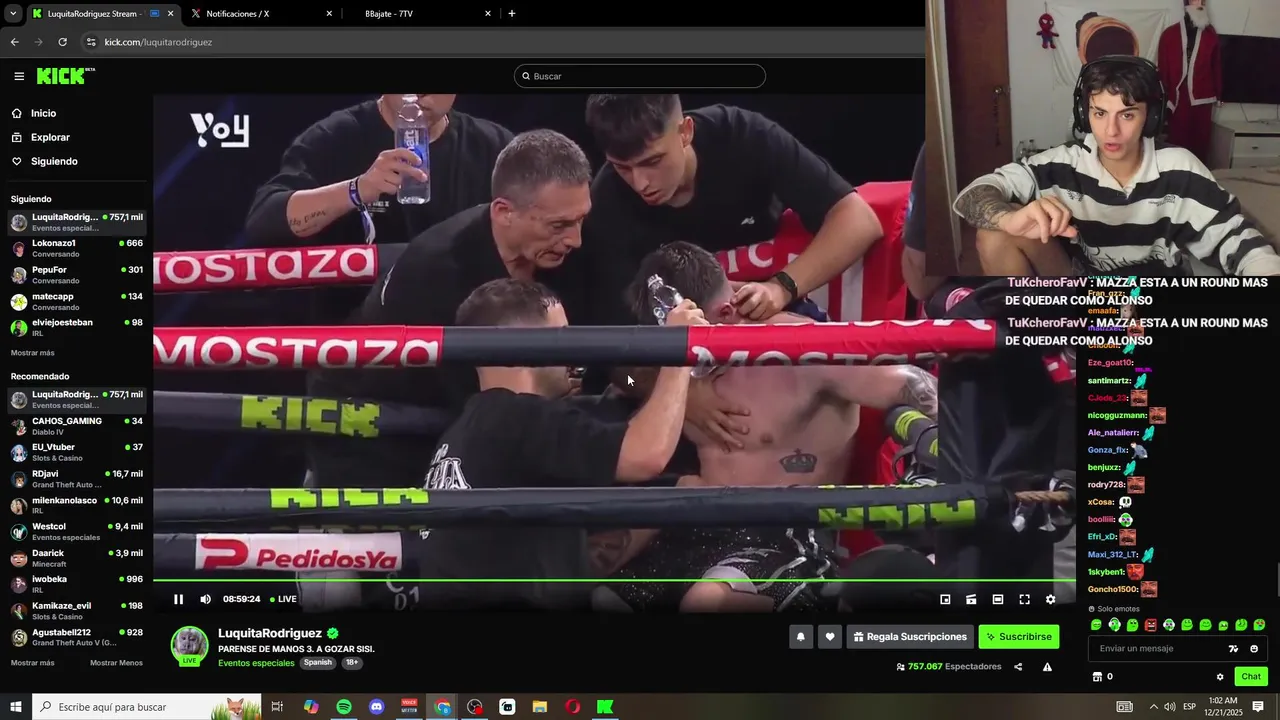Click the address bar URL kick.com/luquitarodriguez
The width and height of the screenshot is (1280, 720).
tap(158, 42)
